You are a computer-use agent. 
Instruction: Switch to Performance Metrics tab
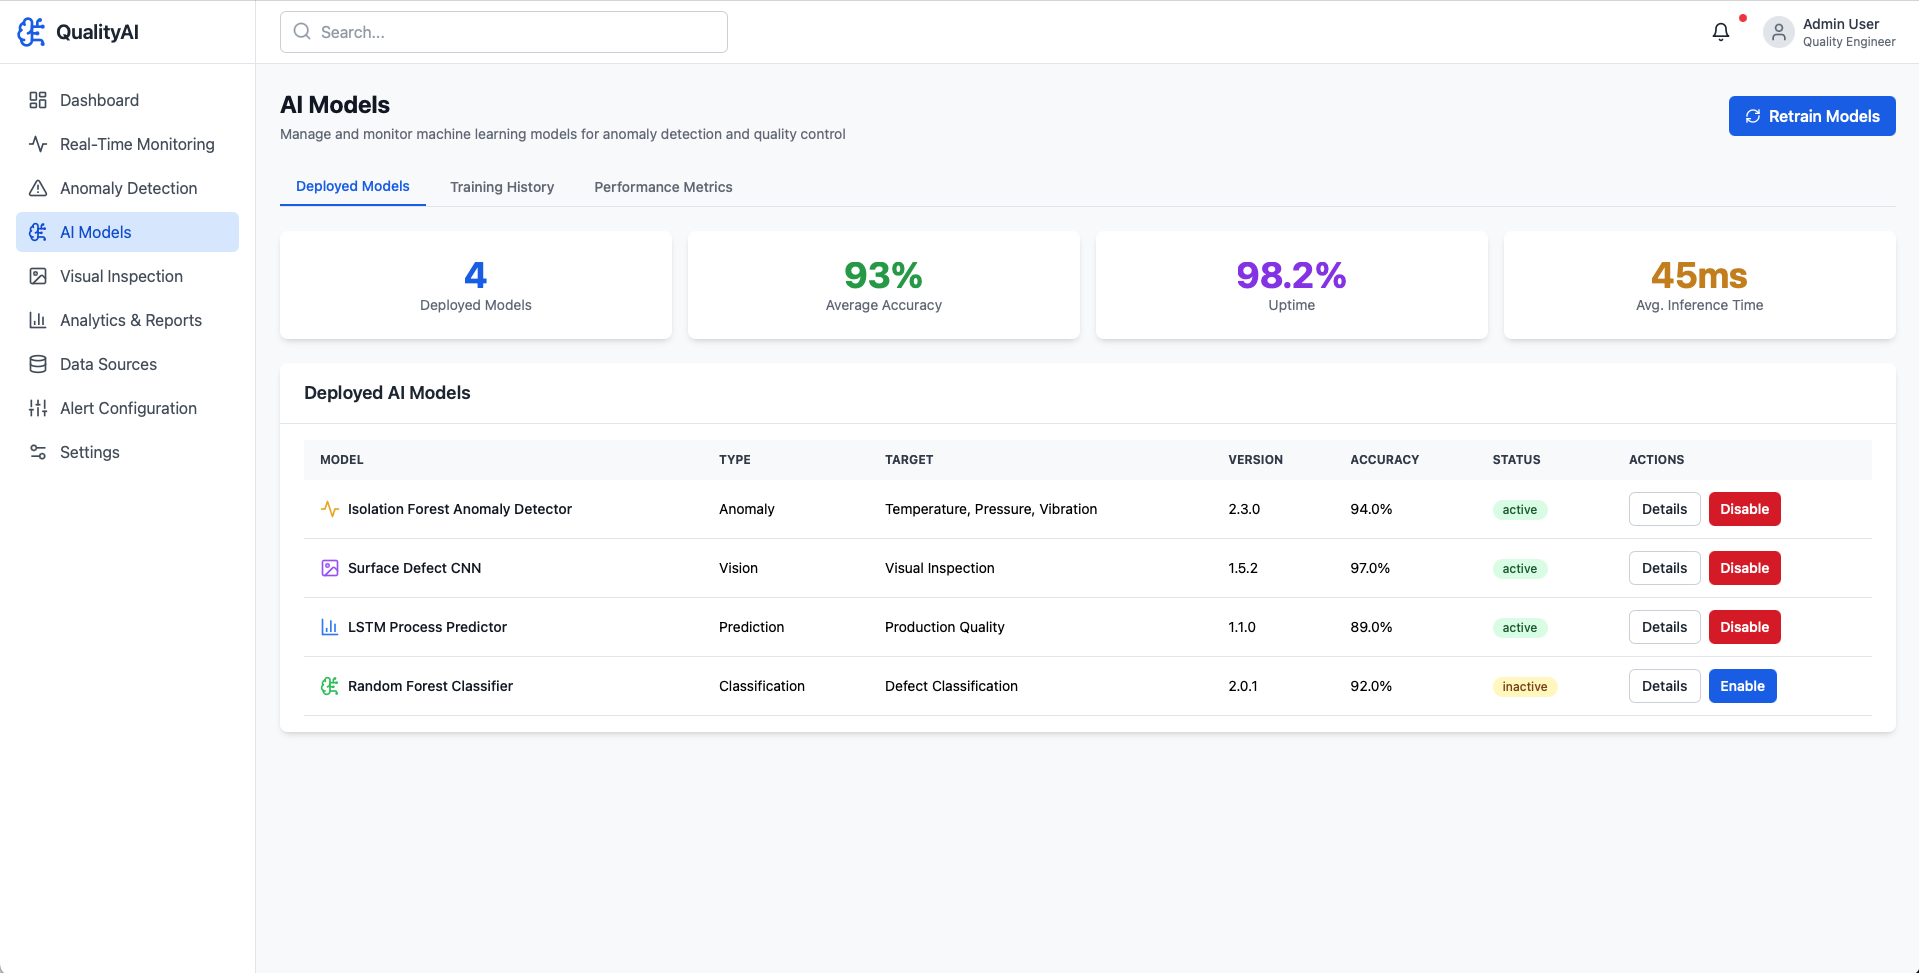click(x=663, y=187)
